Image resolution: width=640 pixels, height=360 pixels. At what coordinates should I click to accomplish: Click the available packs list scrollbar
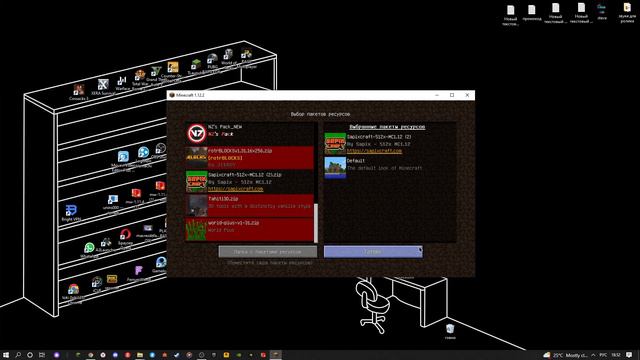point(316,222)
